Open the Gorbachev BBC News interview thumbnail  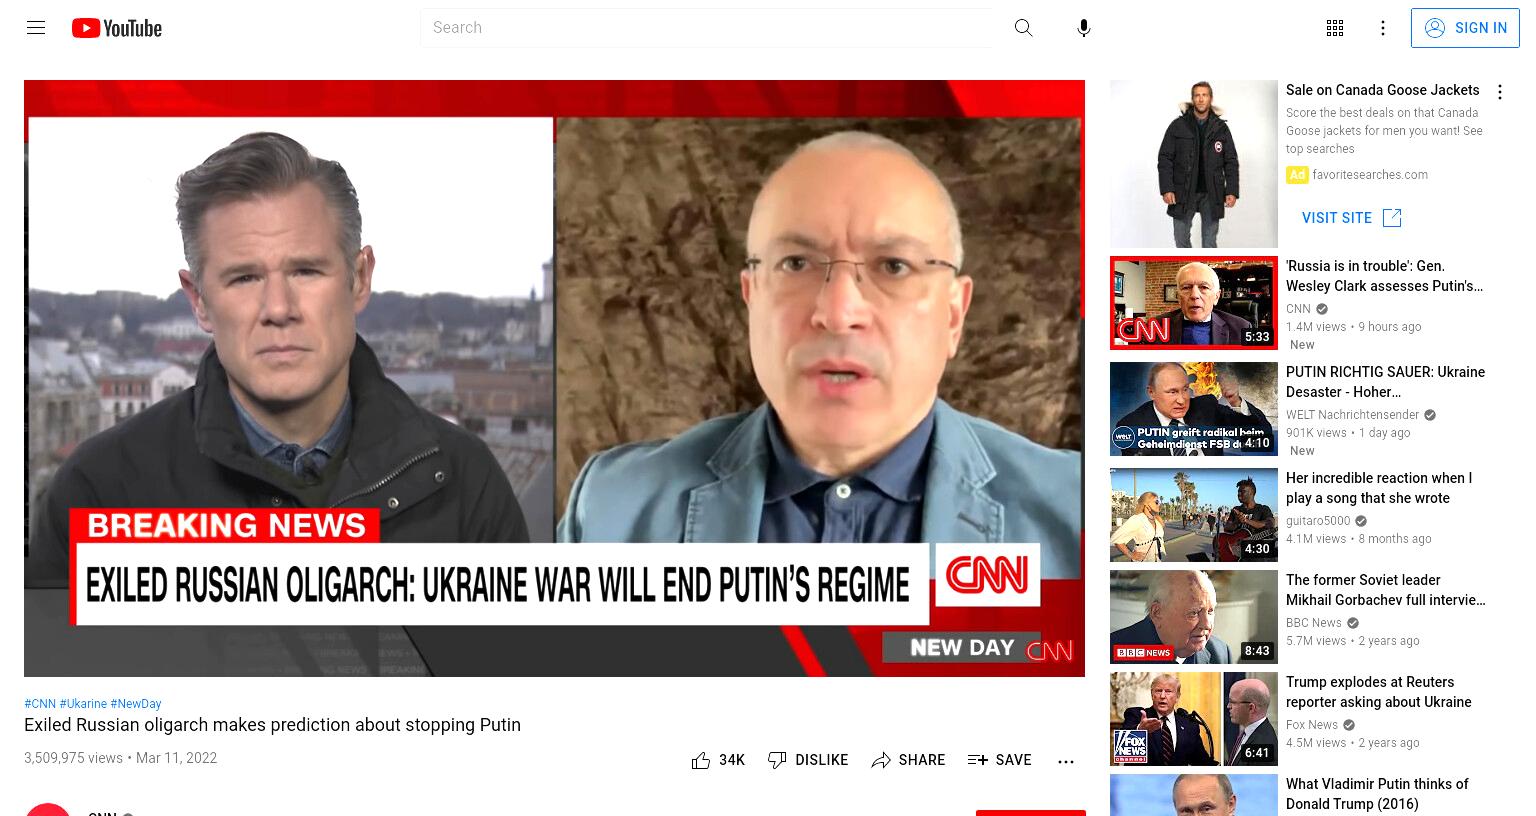1194,617
